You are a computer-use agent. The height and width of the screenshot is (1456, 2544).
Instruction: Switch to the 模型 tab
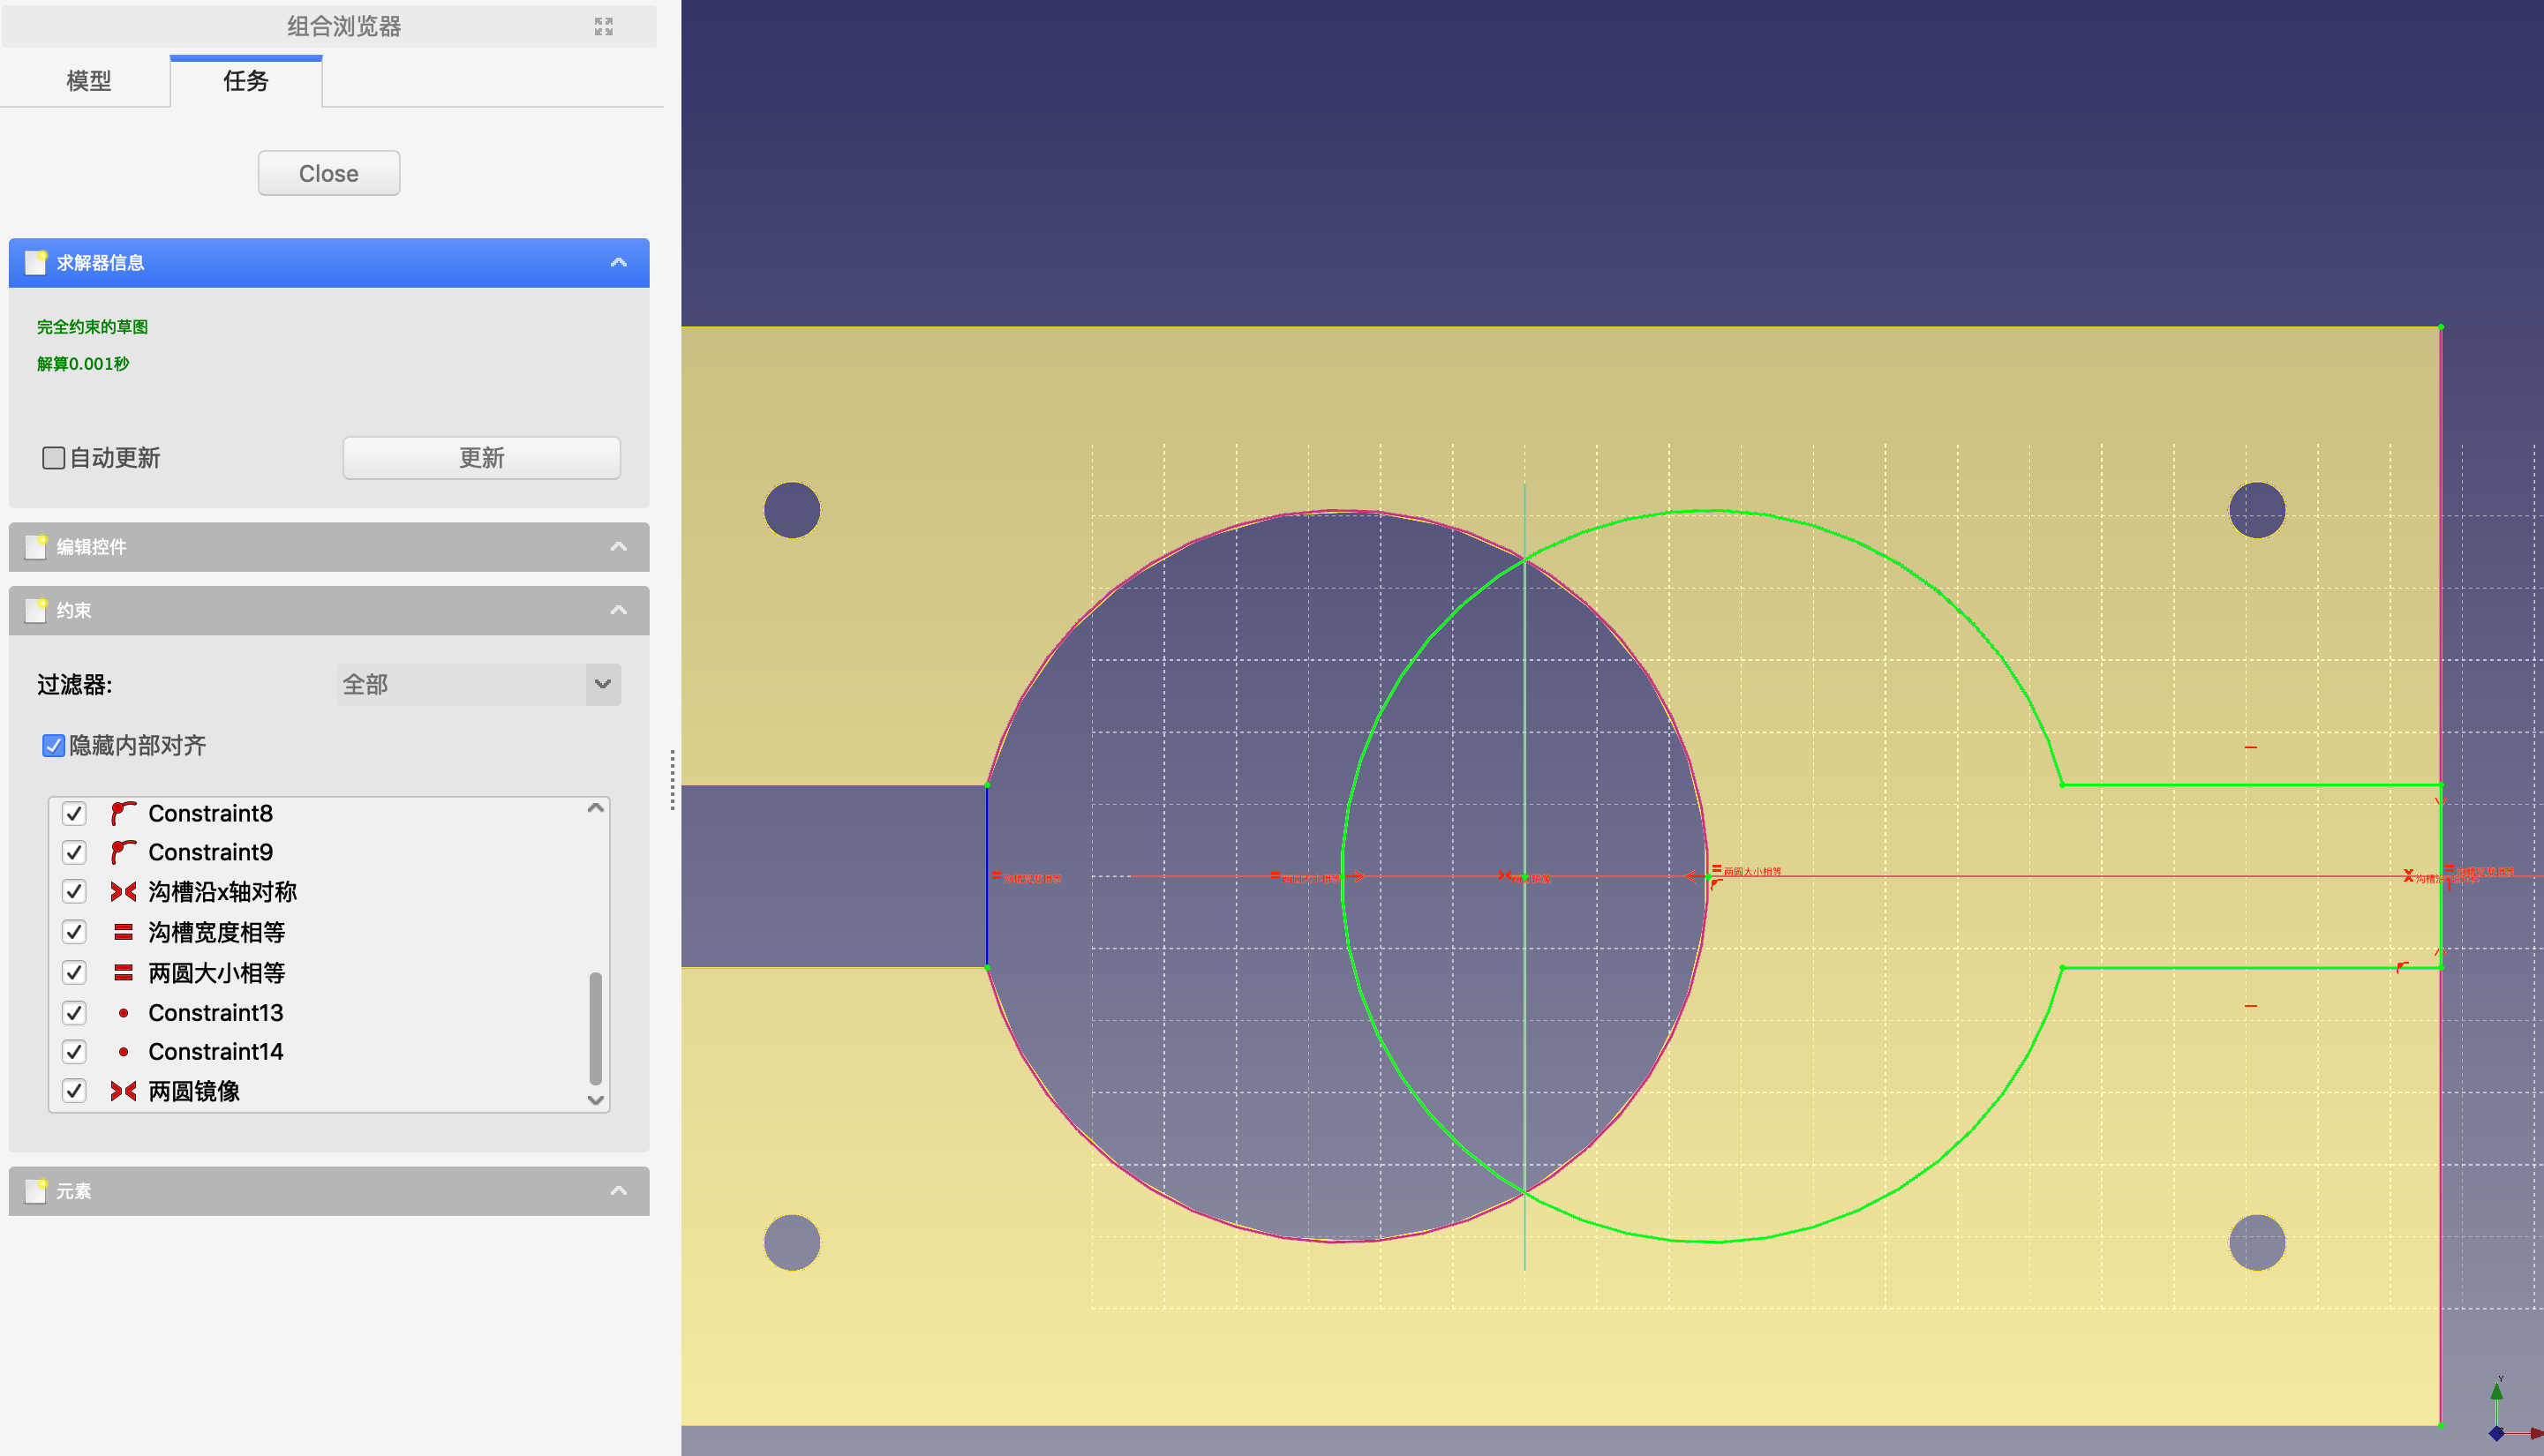[88, 81]
